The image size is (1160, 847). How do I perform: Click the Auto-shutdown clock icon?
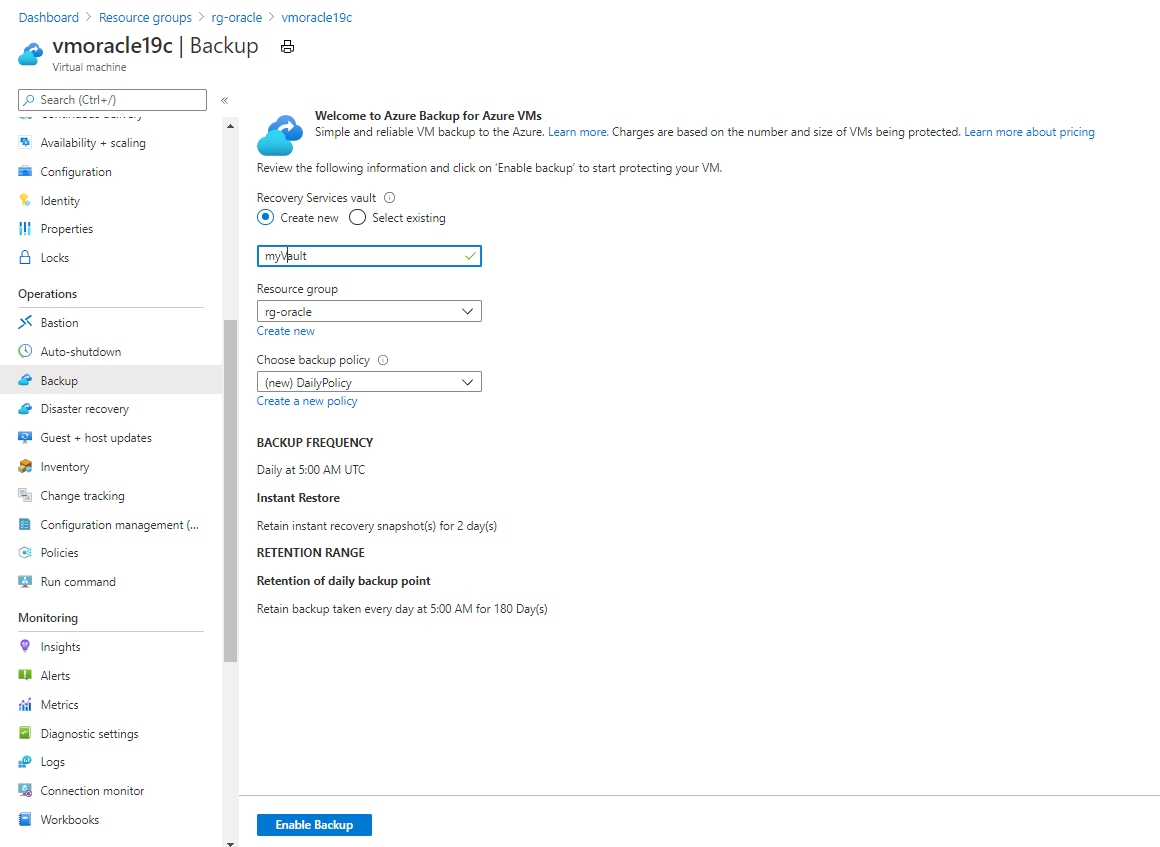[x=24, y=351]
